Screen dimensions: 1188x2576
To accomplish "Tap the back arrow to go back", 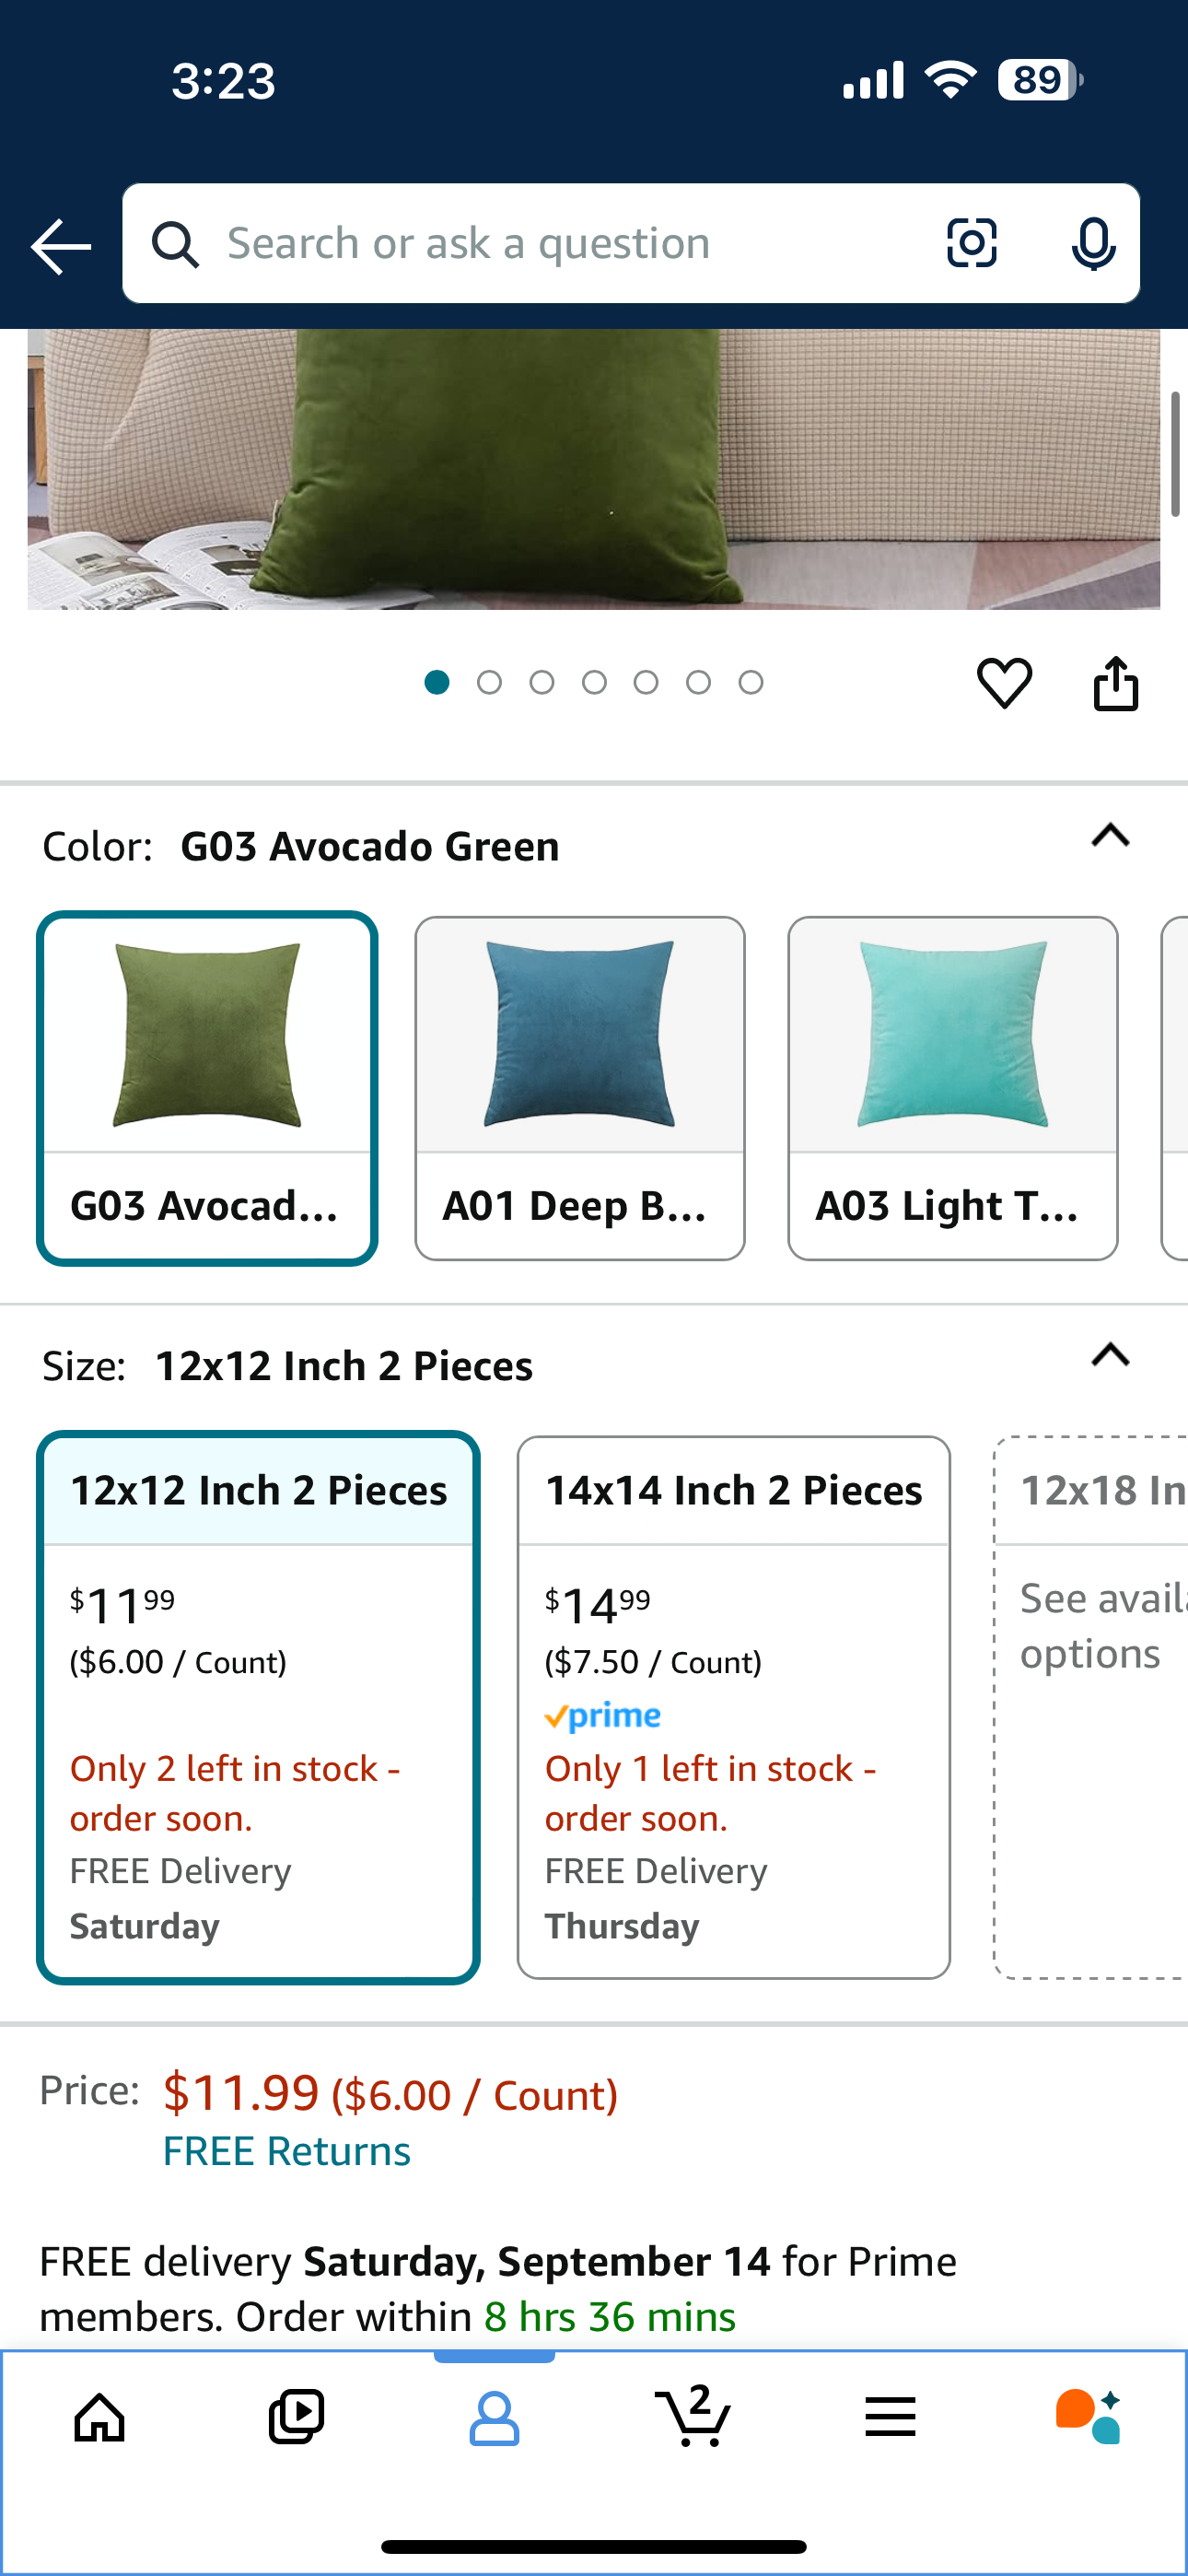I will pyautogui.click(x=59, y=245).
